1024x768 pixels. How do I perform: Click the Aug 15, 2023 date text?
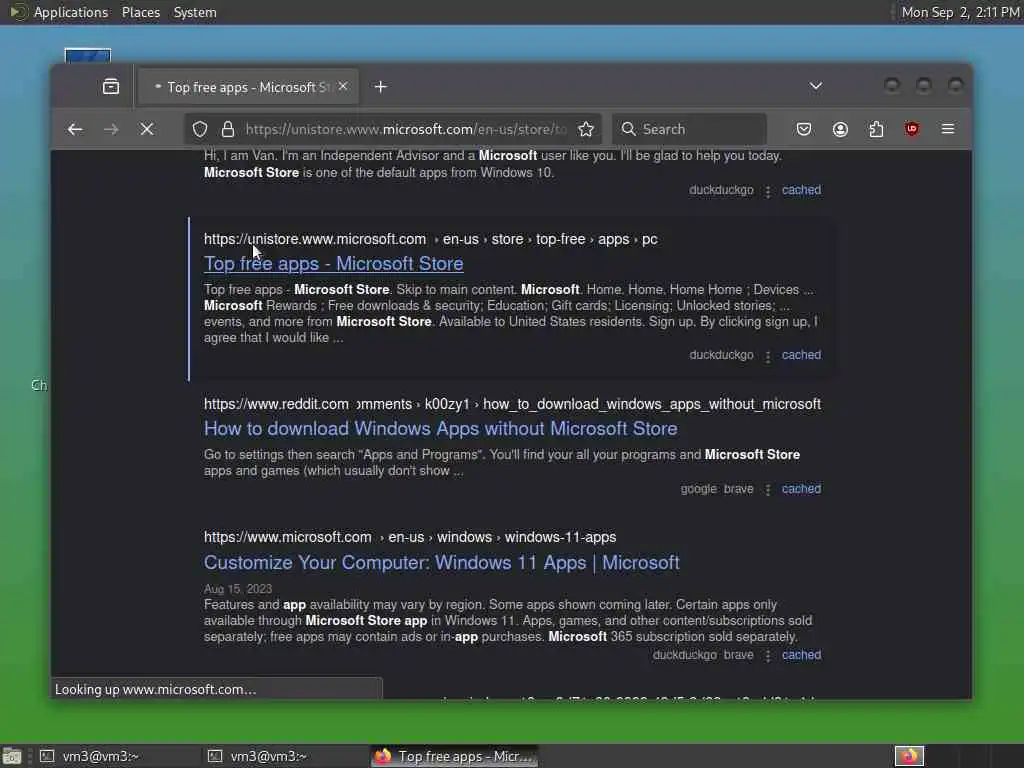coord(238,588)
